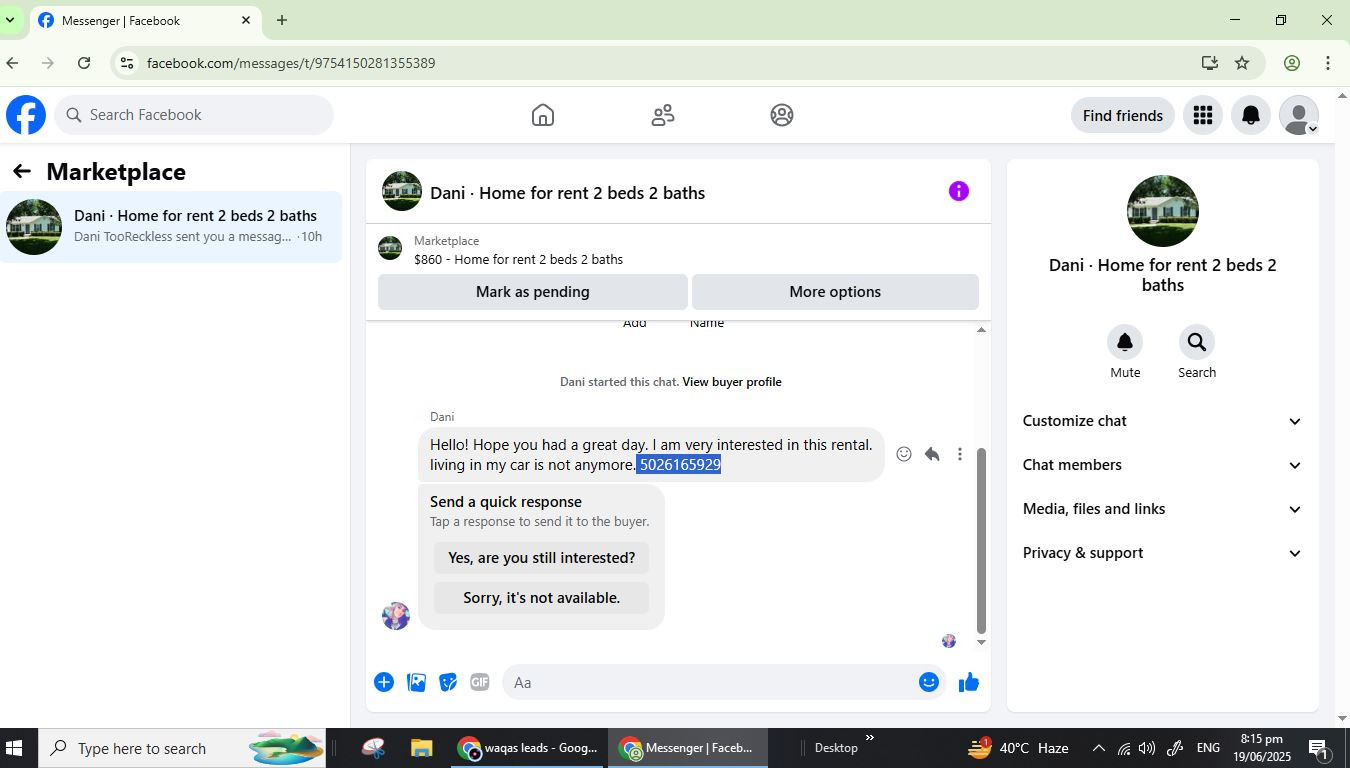Open the $860 Marketplace listing banner
Viewport: 1350px width, 768px height.
click(x=678, y=250)
